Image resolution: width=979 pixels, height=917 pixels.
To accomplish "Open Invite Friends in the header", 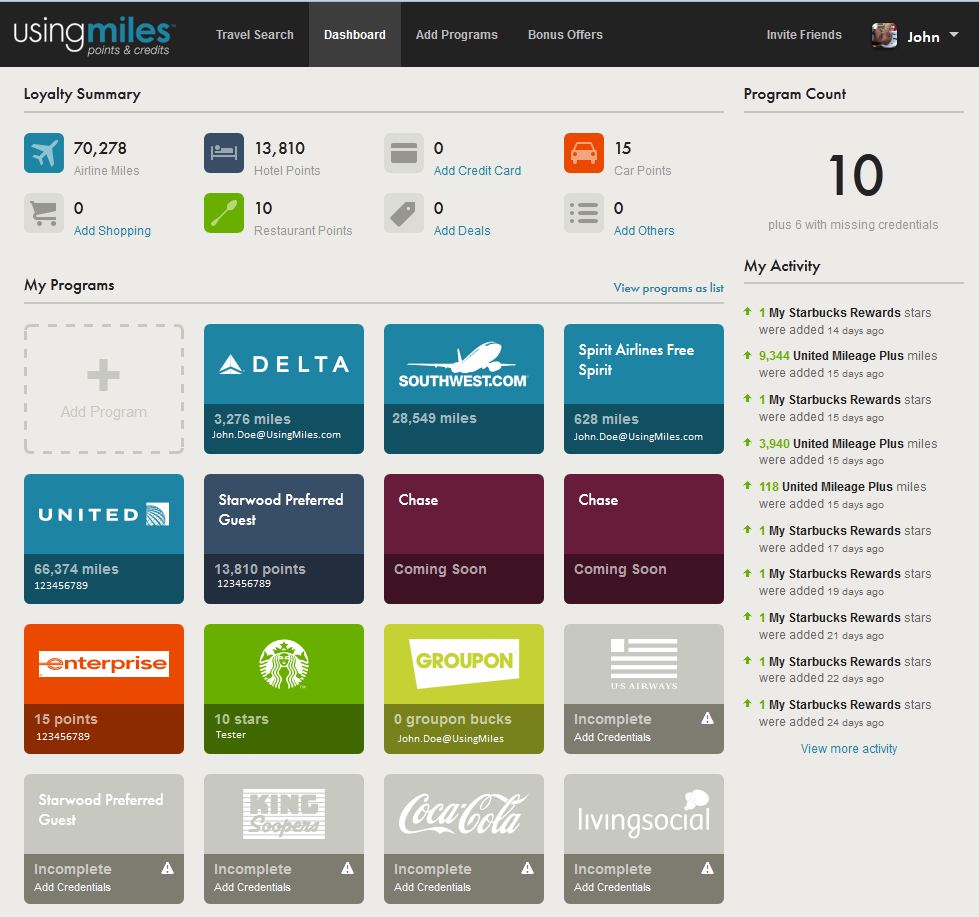I will point(804,35).
